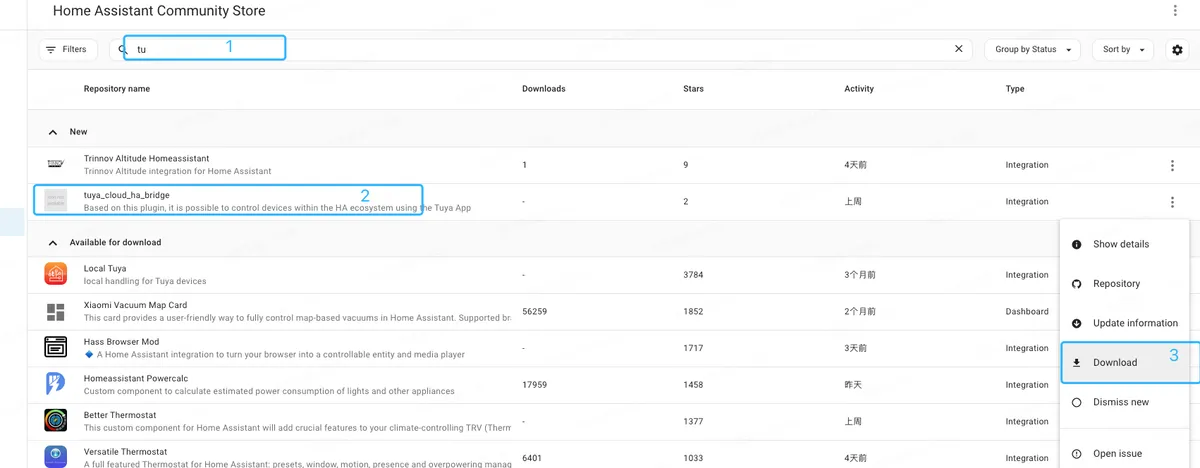
Task: Clear the search field text
Action: point(959,49)
